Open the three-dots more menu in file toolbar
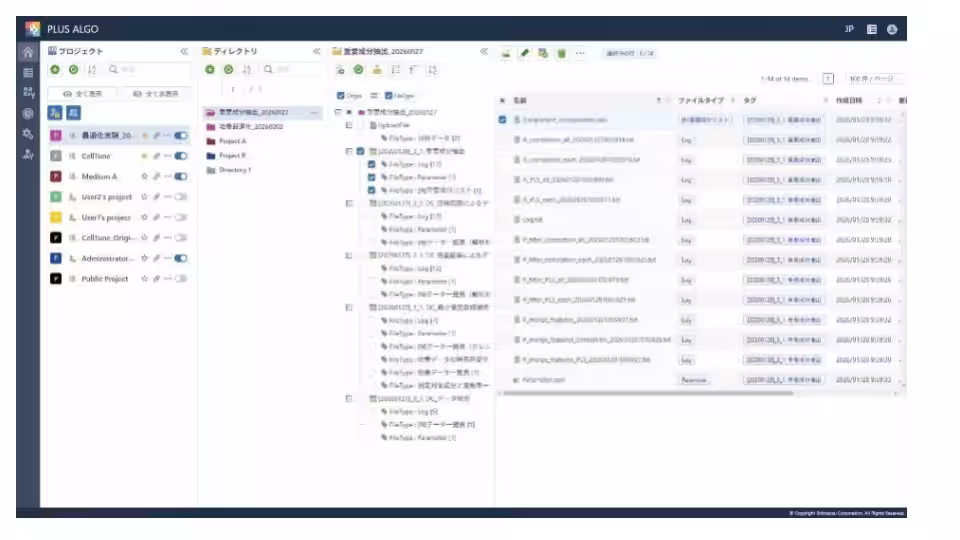960x540 pixels. click(x=580, y=53)
